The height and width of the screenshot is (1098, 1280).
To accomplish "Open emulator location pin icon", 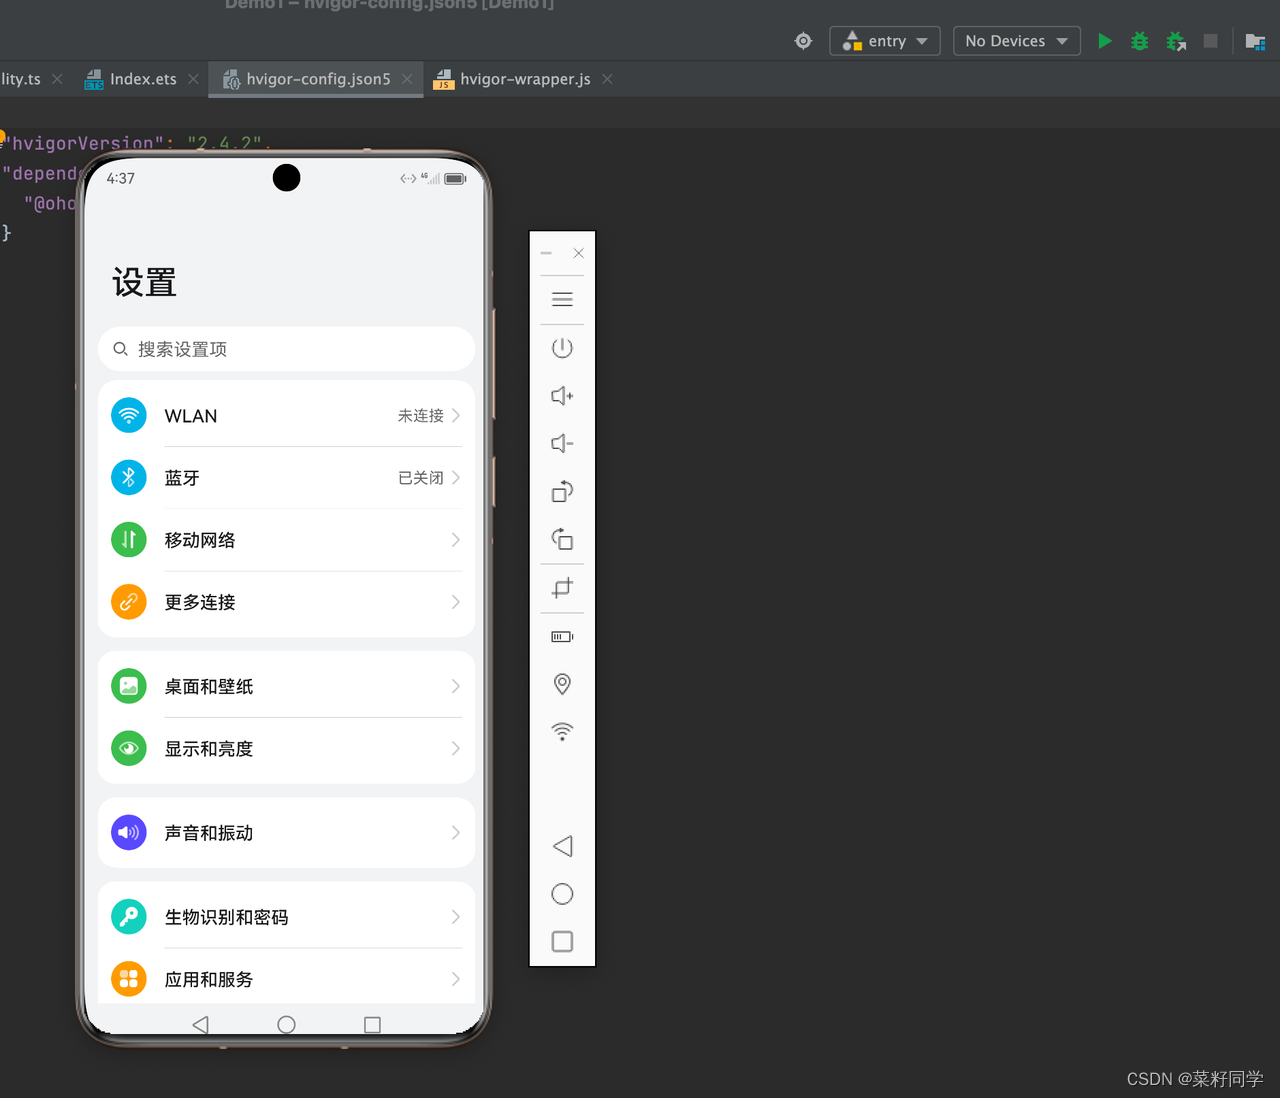I will [562, 684].
